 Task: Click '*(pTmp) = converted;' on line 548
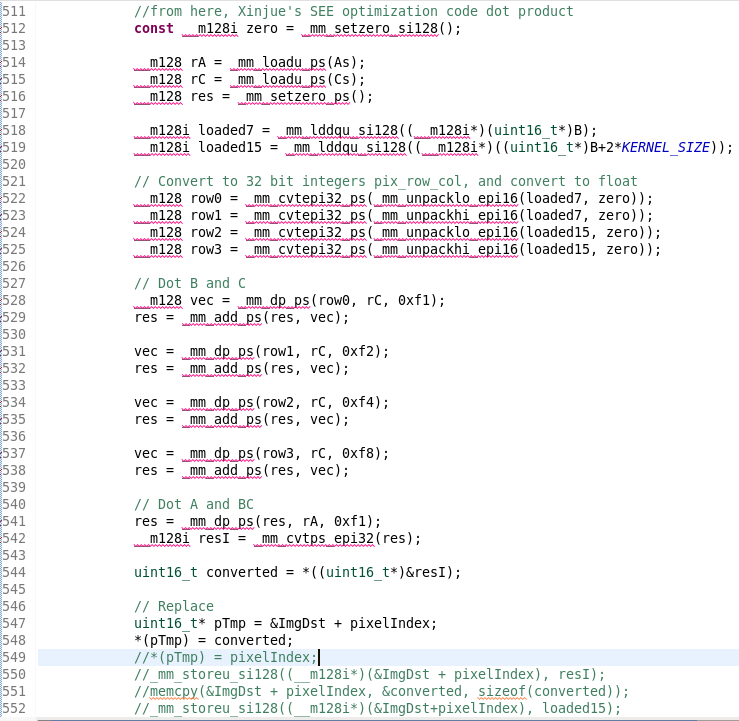point(213,640)
